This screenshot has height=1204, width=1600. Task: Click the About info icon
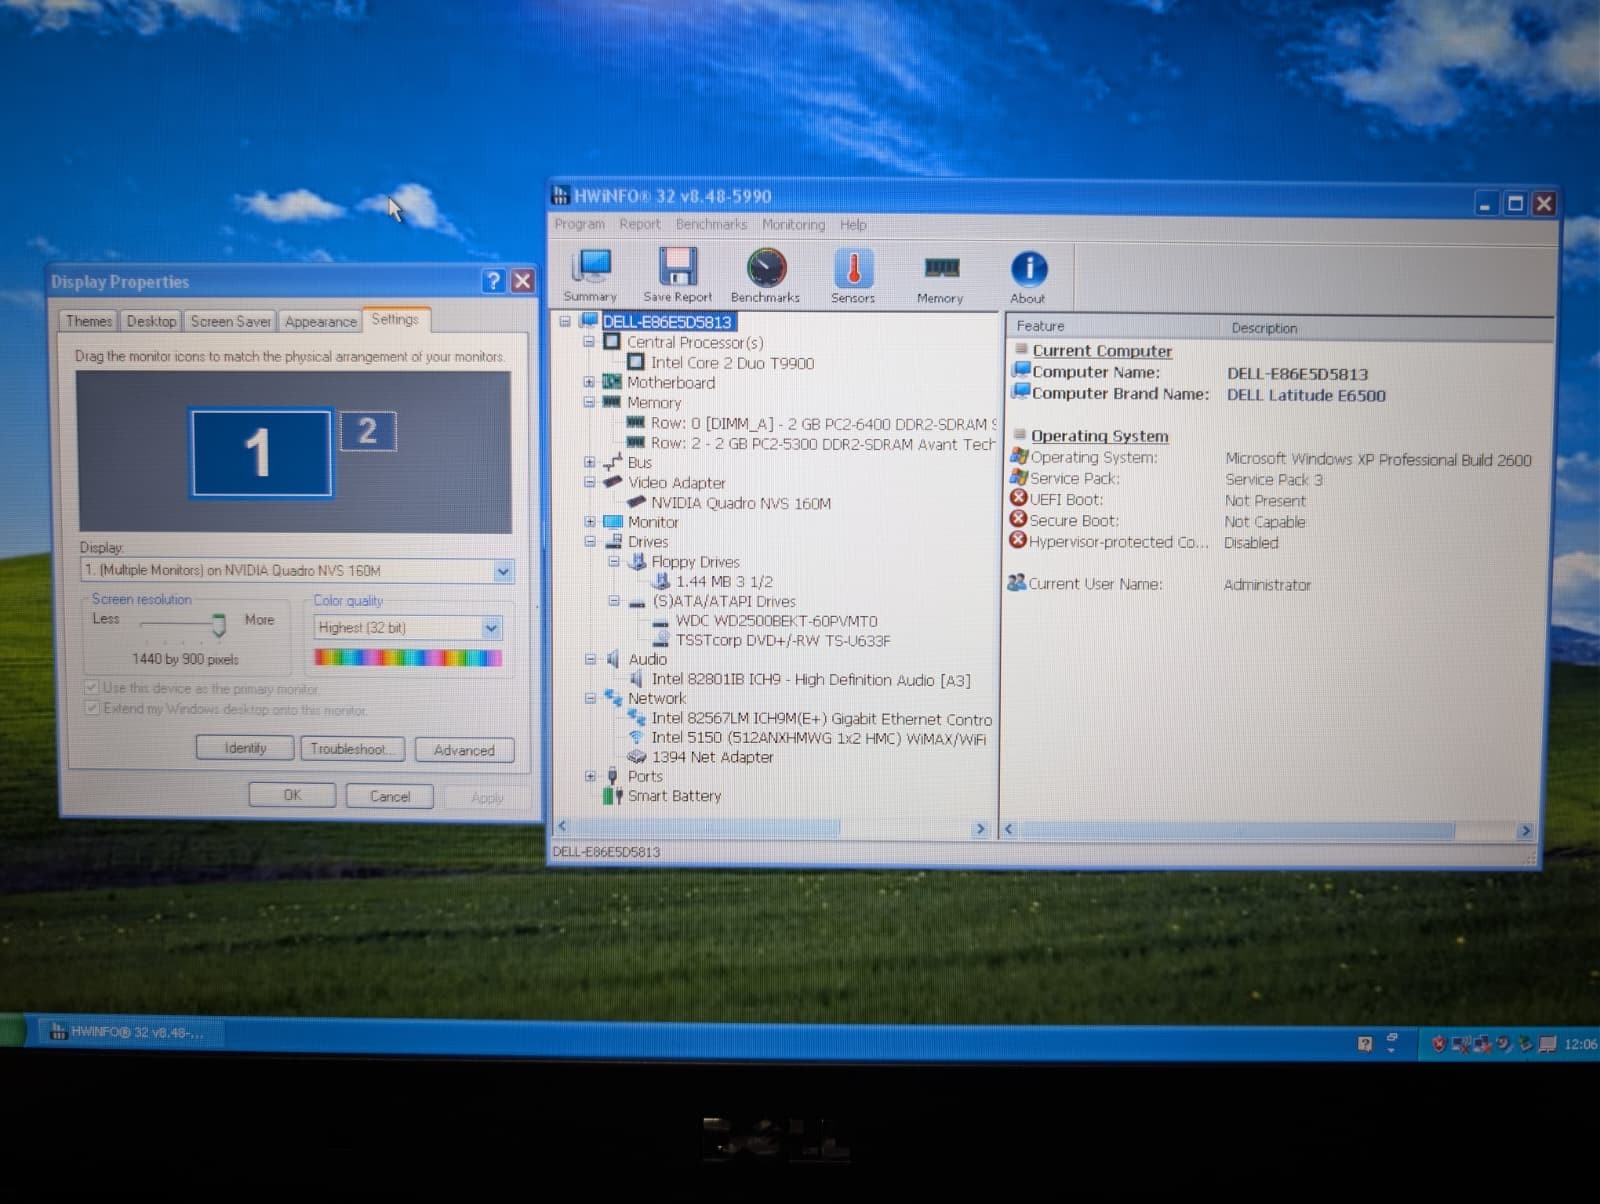(1028, 275)
